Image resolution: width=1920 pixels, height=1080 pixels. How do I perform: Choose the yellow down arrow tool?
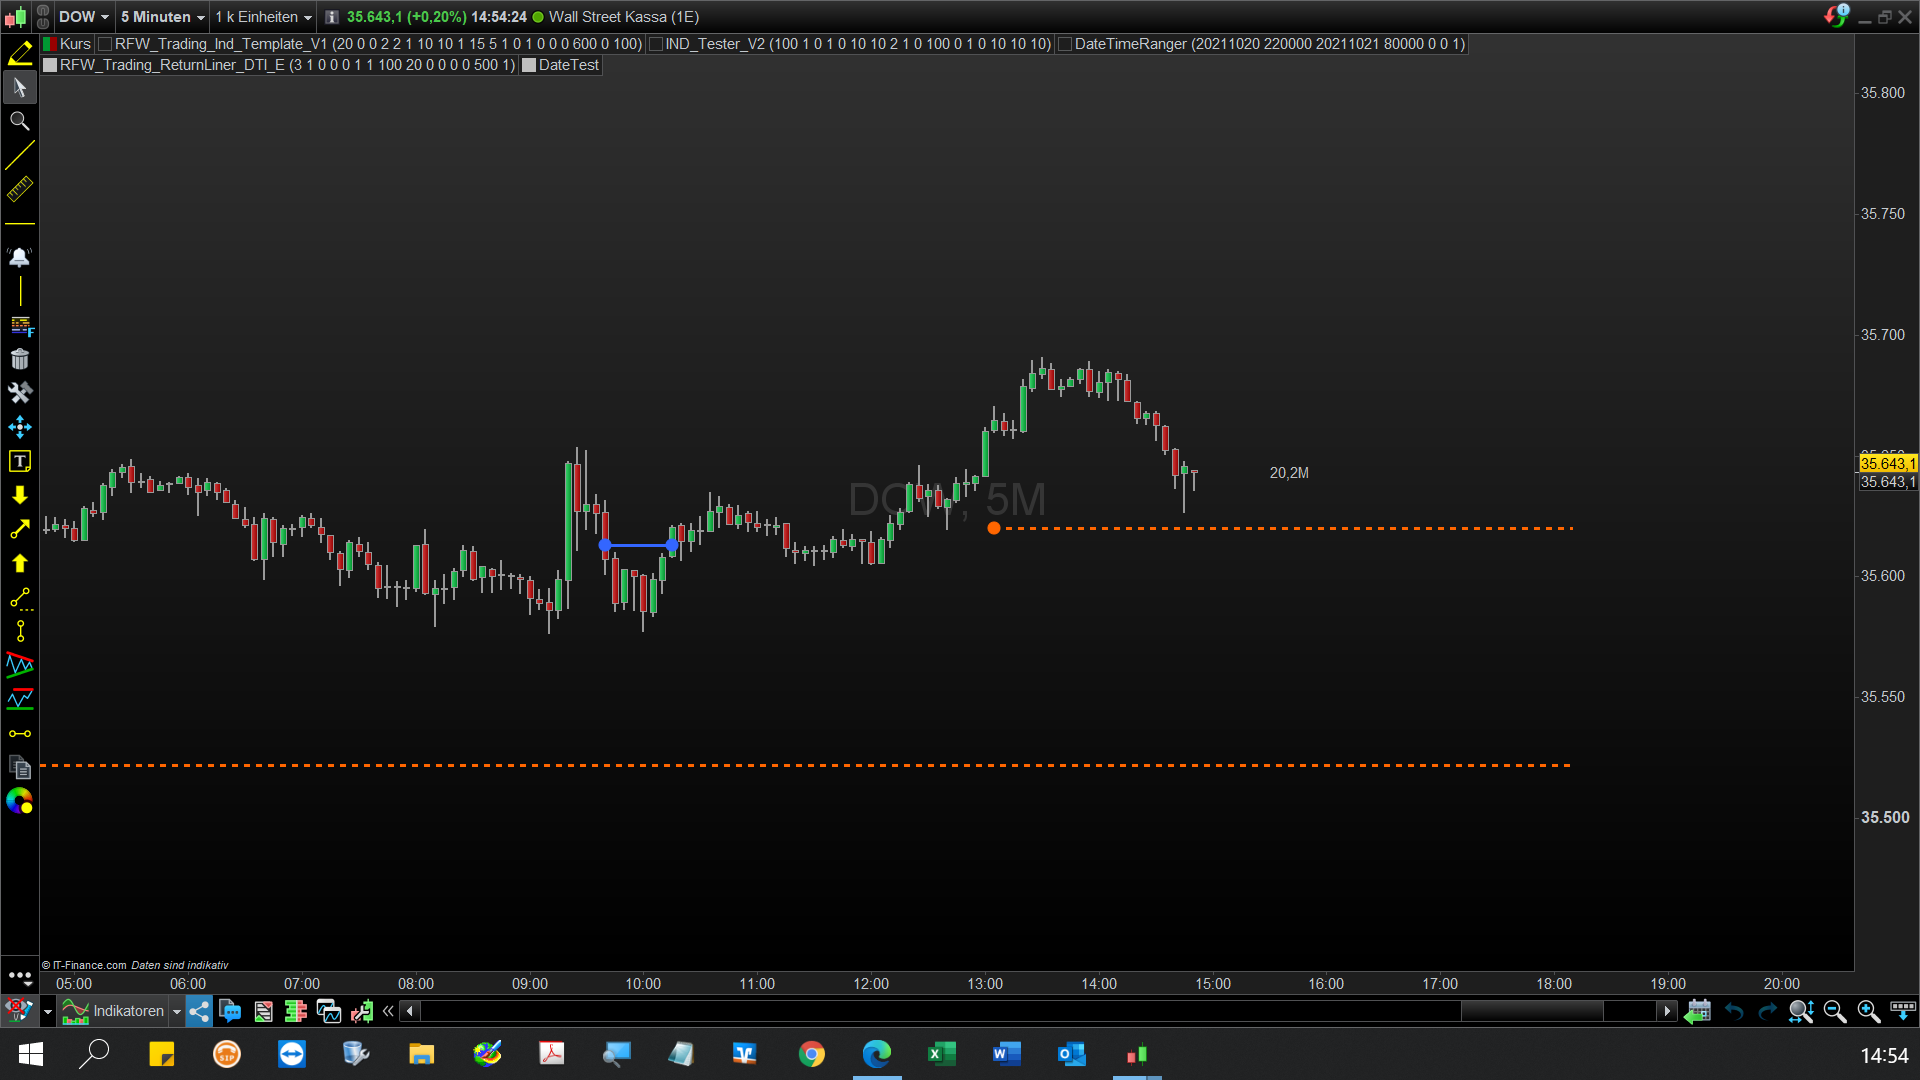pos(19,495)
